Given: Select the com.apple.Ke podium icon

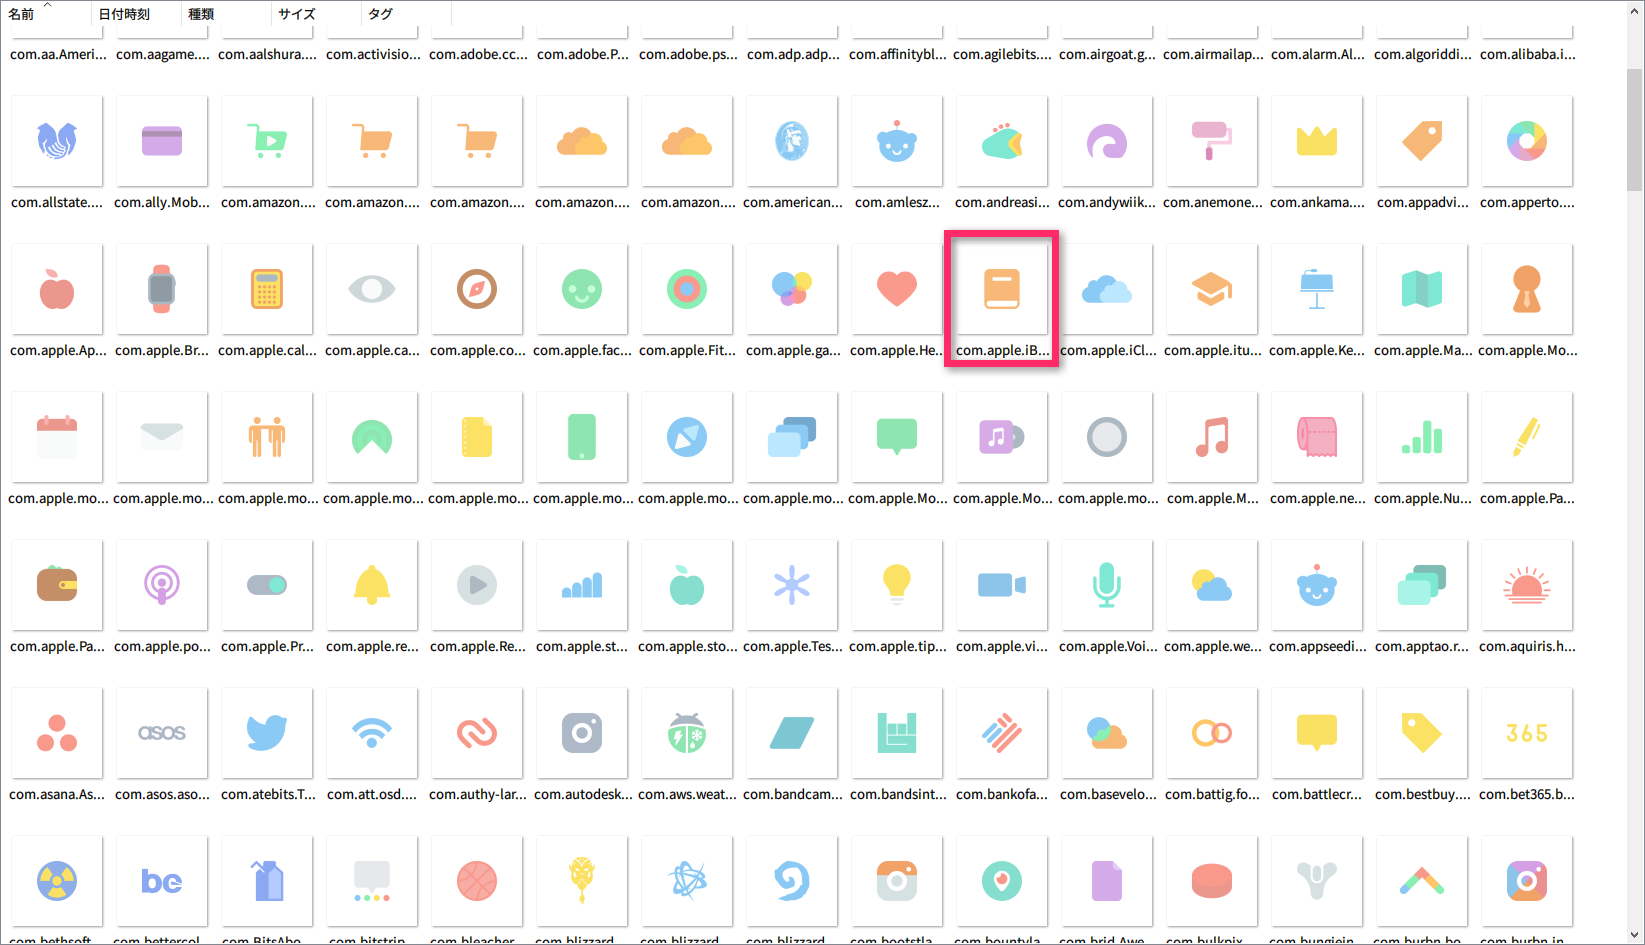Looking at the screenshot, I should pos(1317,289).
